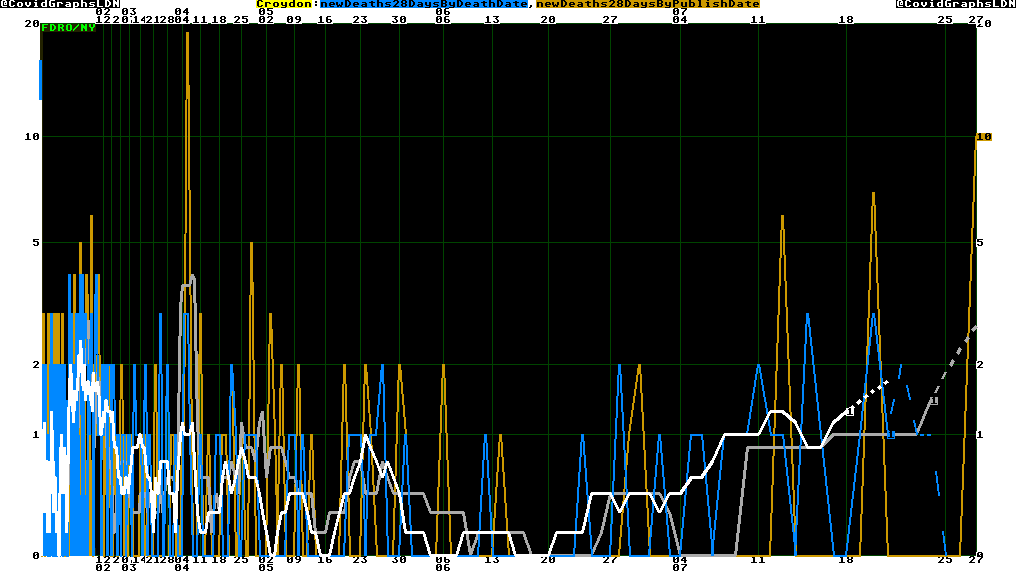Screen dimensions: 1016x572
Task: Click month label 05 on top axis
Action: [266, 12]
